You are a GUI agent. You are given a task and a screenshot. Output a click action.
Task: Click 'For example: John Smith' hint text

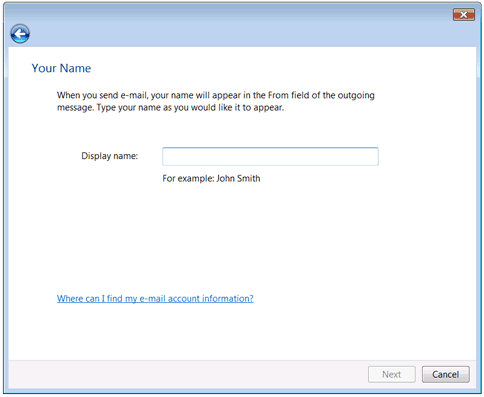click(x=211, y=179)
